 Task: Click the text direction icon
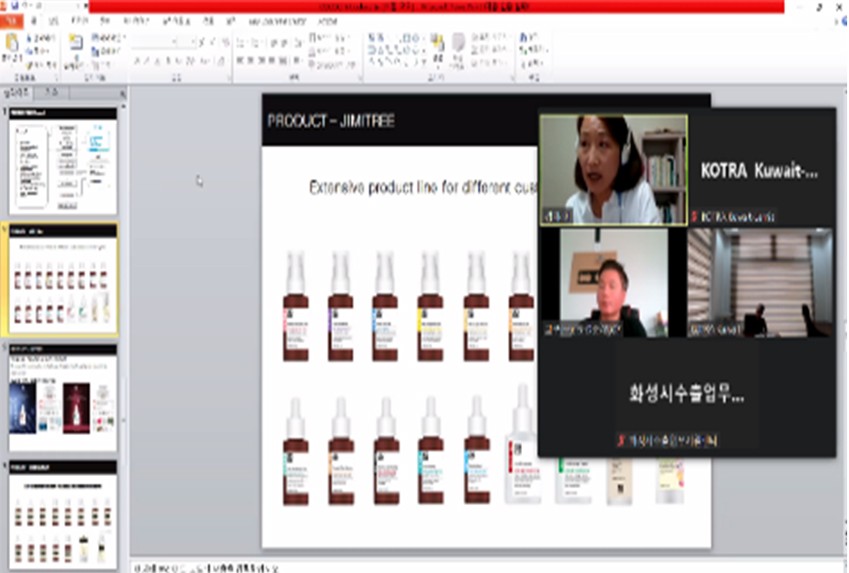(x=313, y=38)
